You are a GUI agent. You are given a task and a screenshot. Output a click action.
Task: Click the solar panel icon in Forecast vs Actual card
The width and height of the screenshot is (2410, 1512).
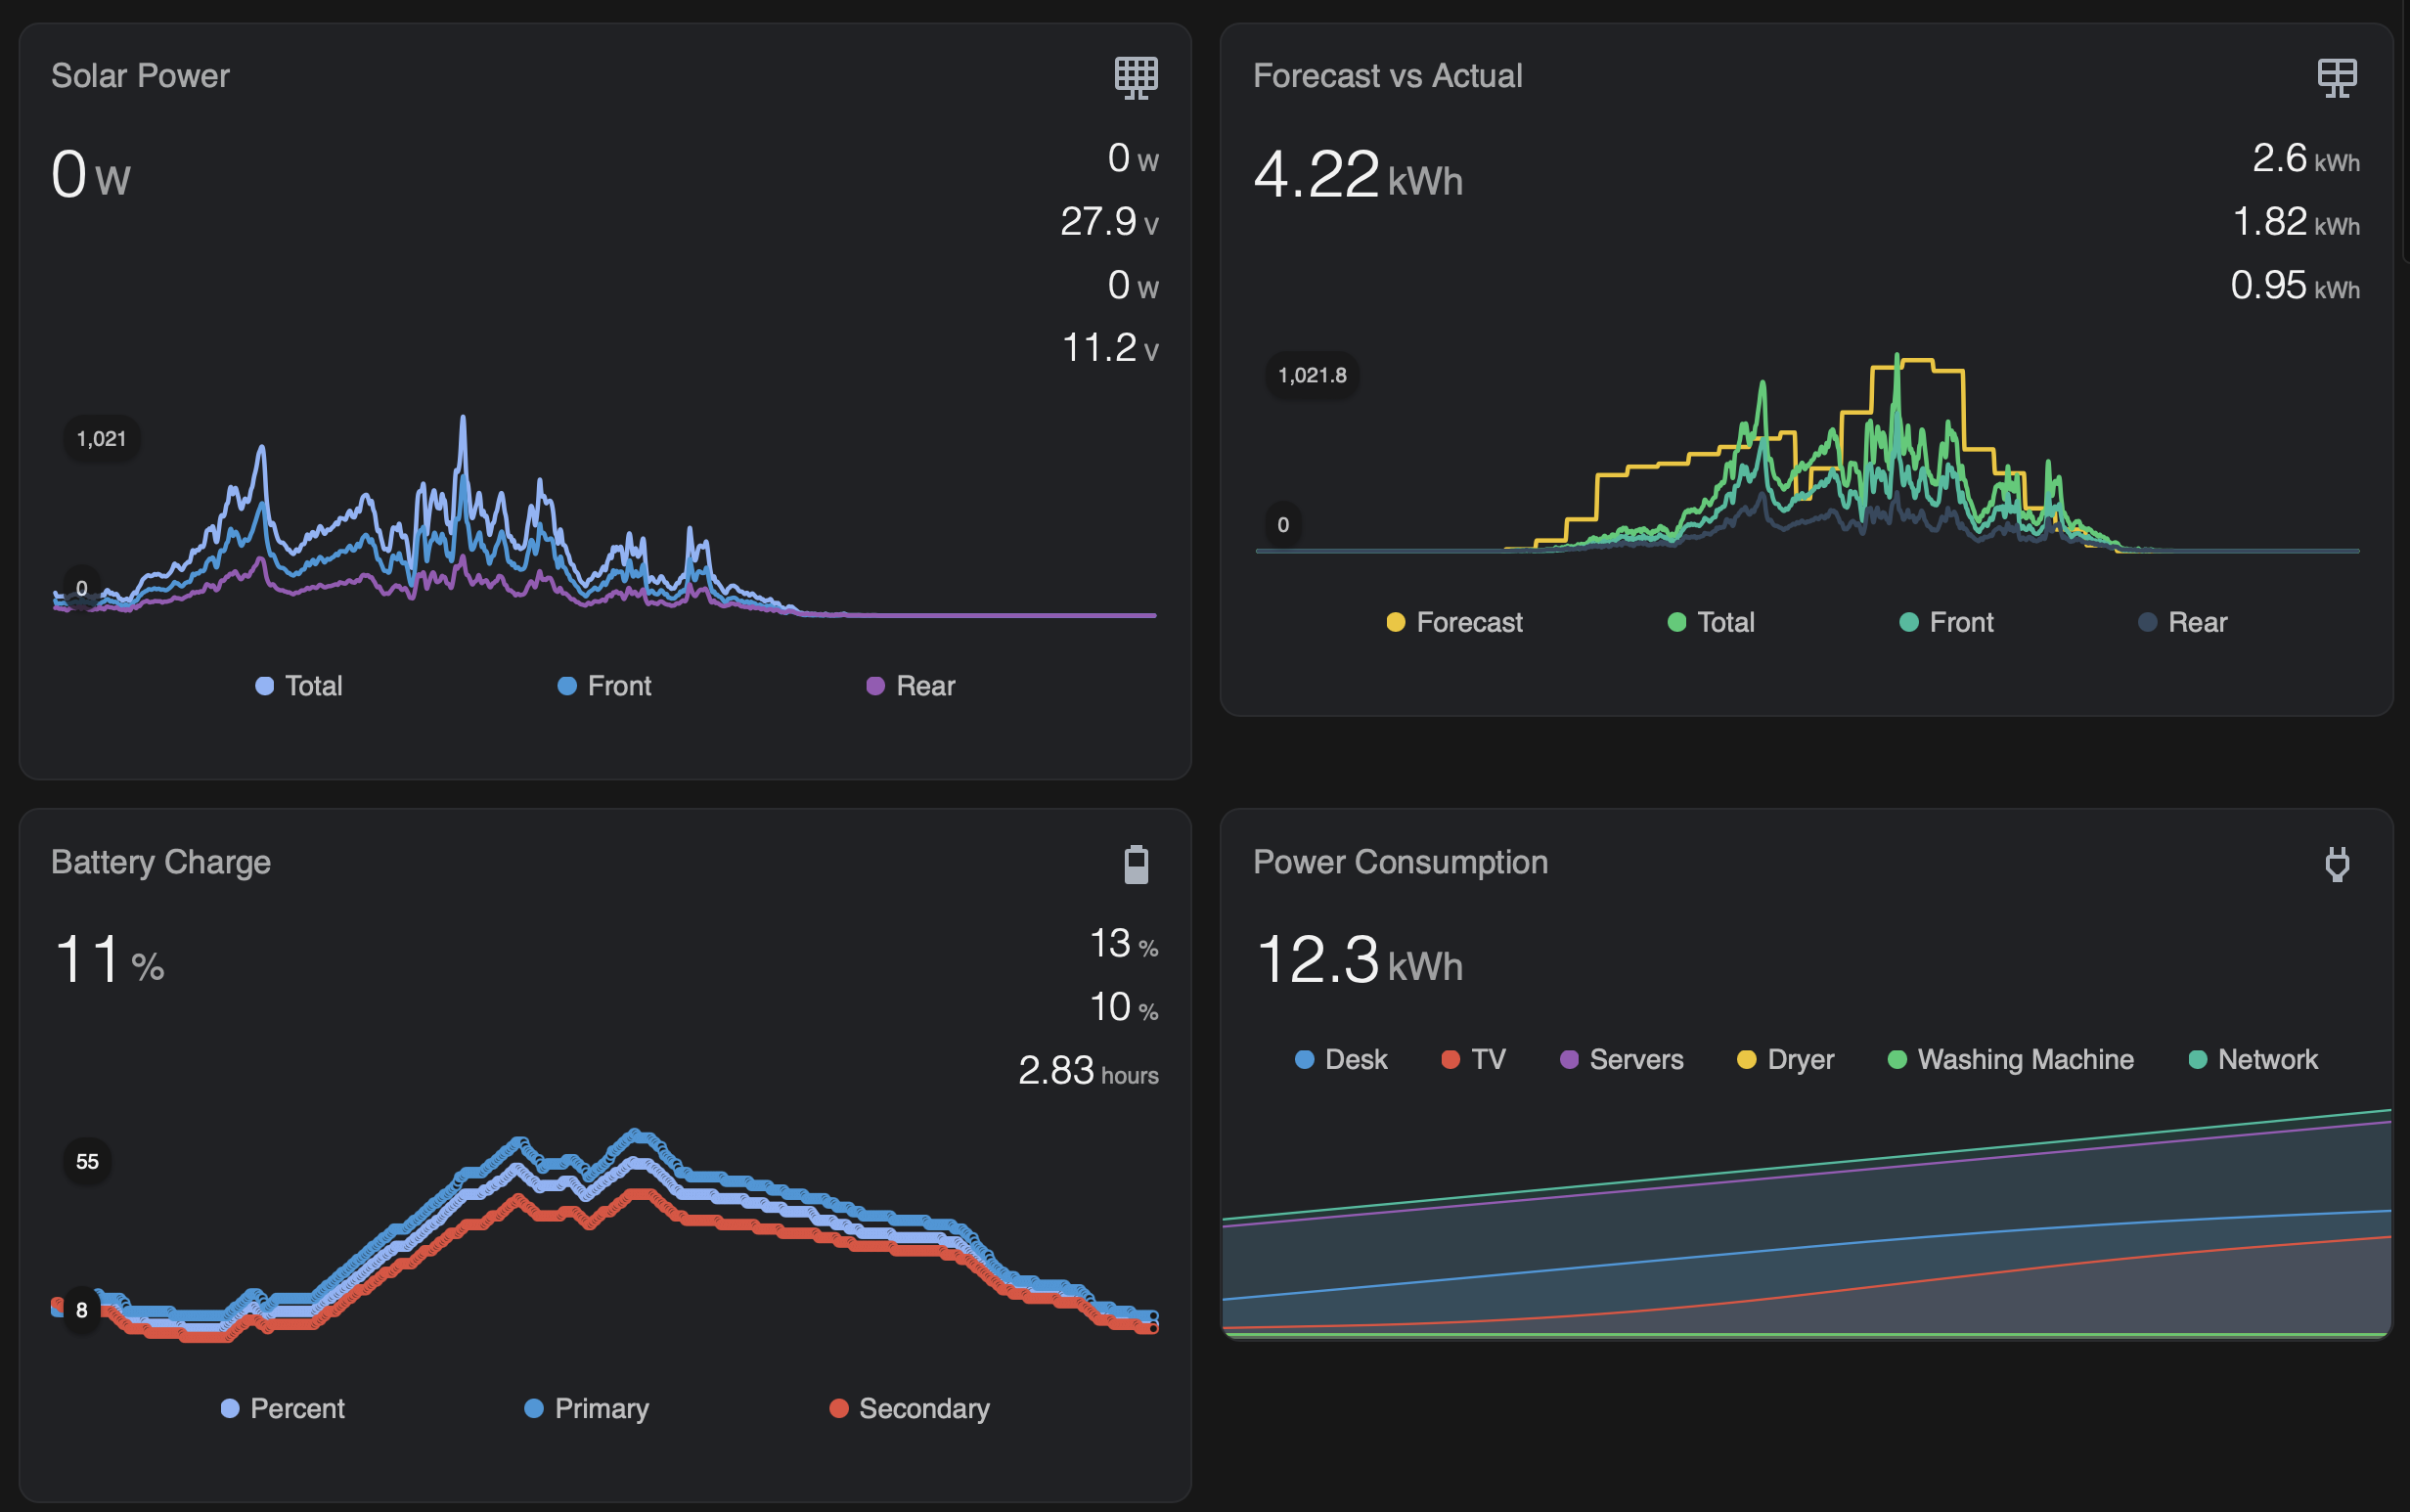tap(2337, 77)
